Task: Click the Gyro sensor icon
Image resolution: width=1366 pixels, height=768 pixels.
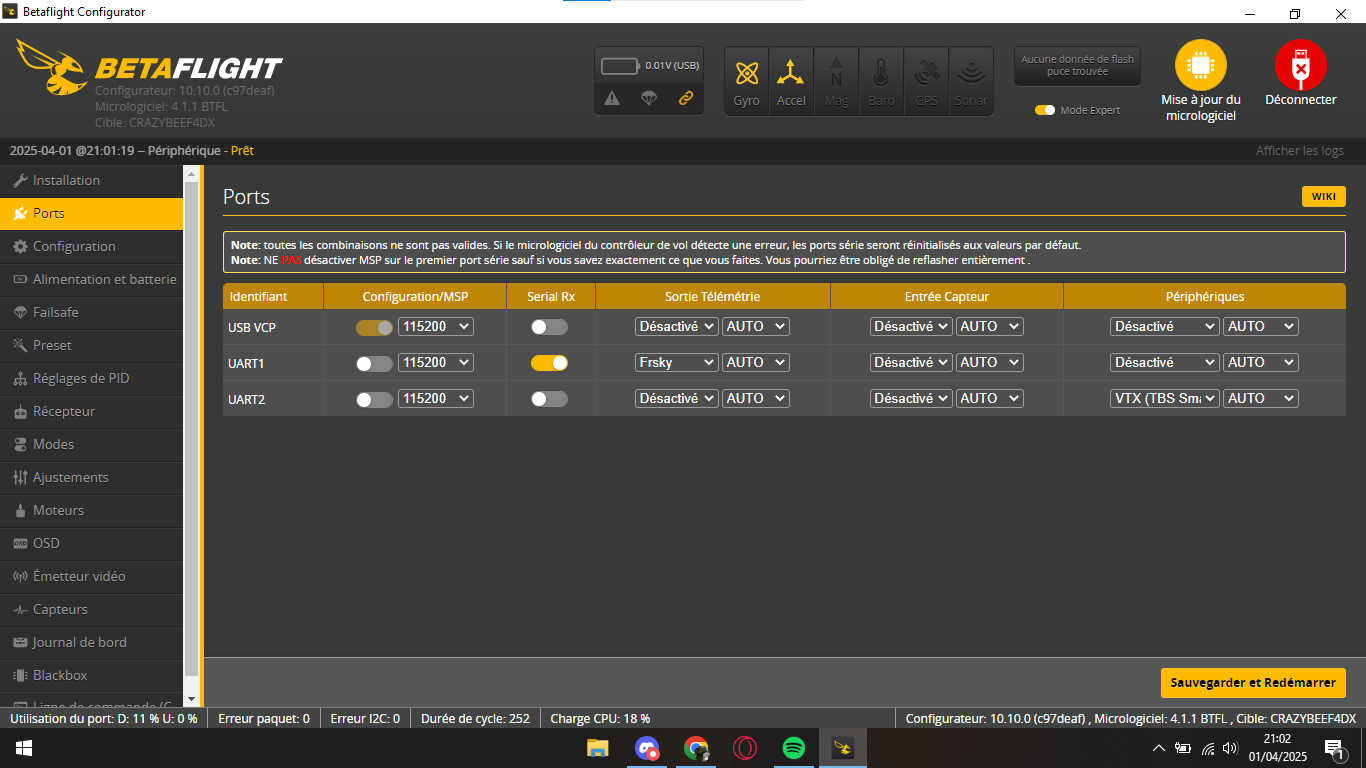Action: click(x=746, y=75)
